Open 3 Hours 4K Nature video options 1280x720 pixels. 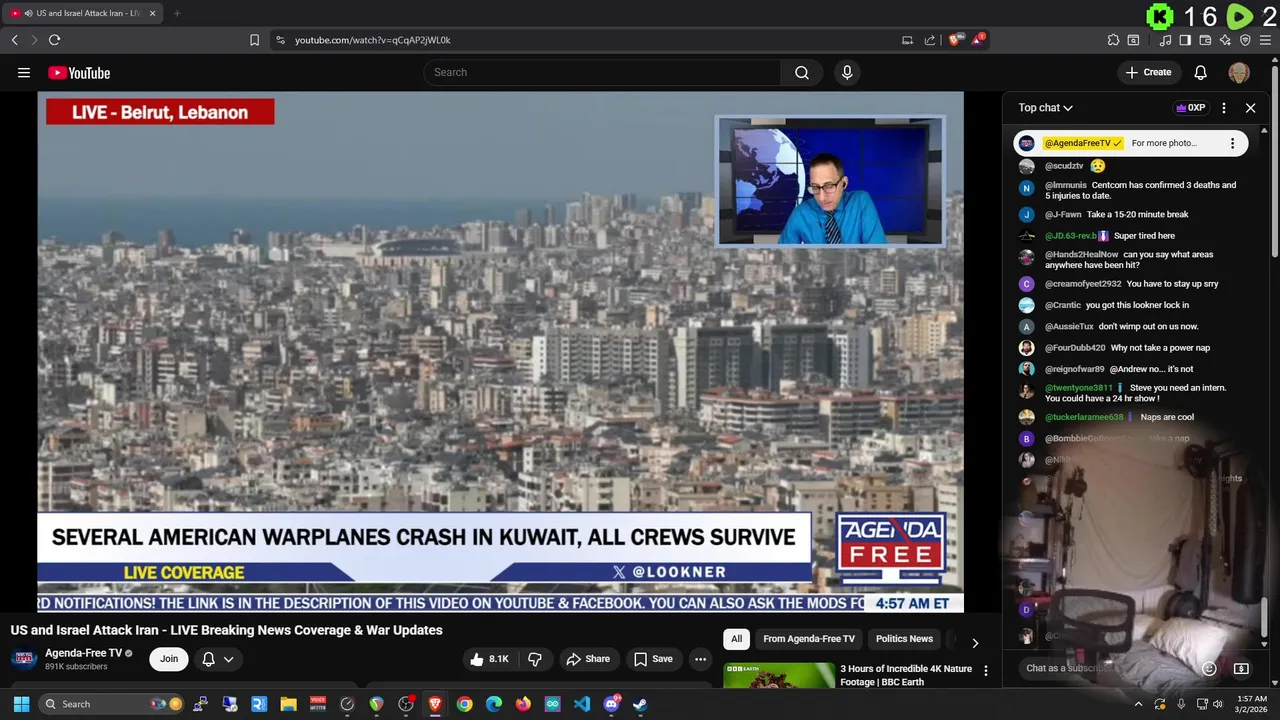pyautogui.click(x=986, y=671)
